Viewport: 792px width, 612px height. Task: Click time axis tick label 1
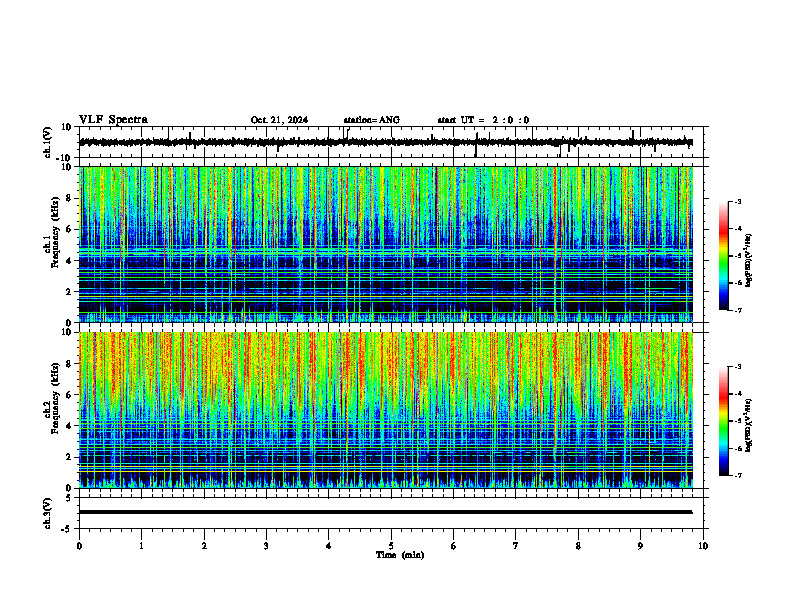coord(141,546)
